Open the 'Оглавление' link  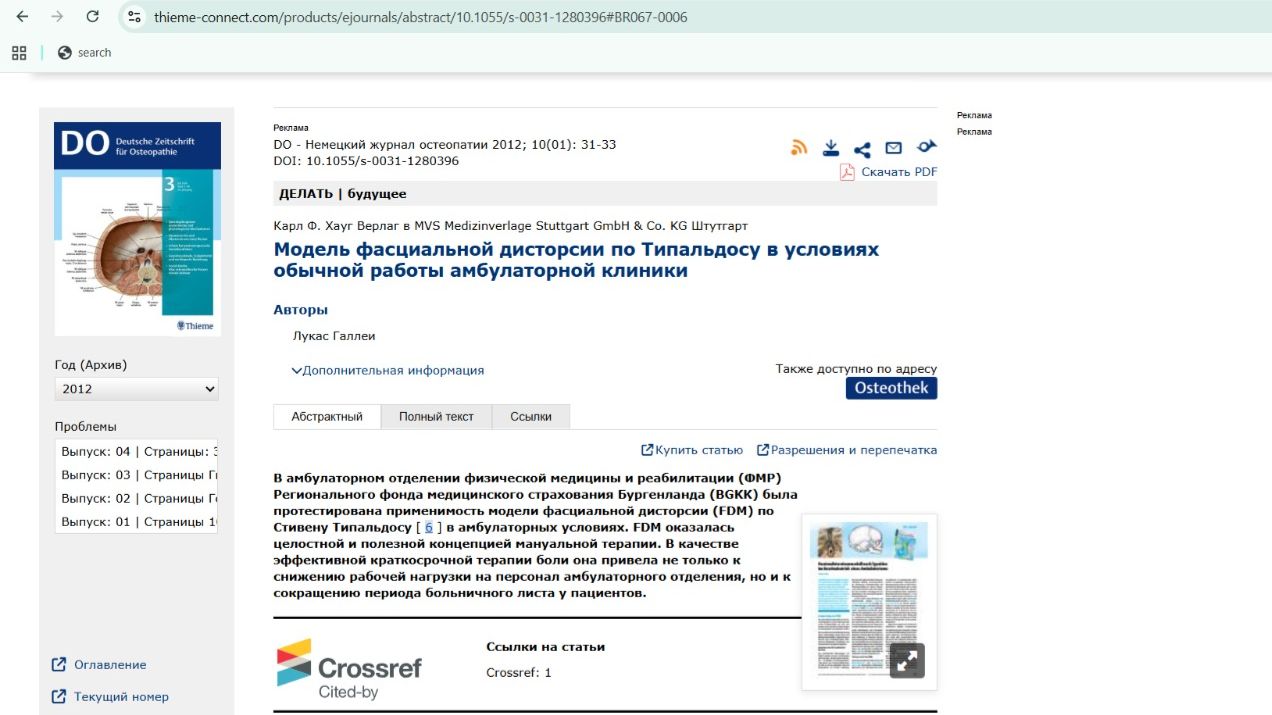[110, 665]
